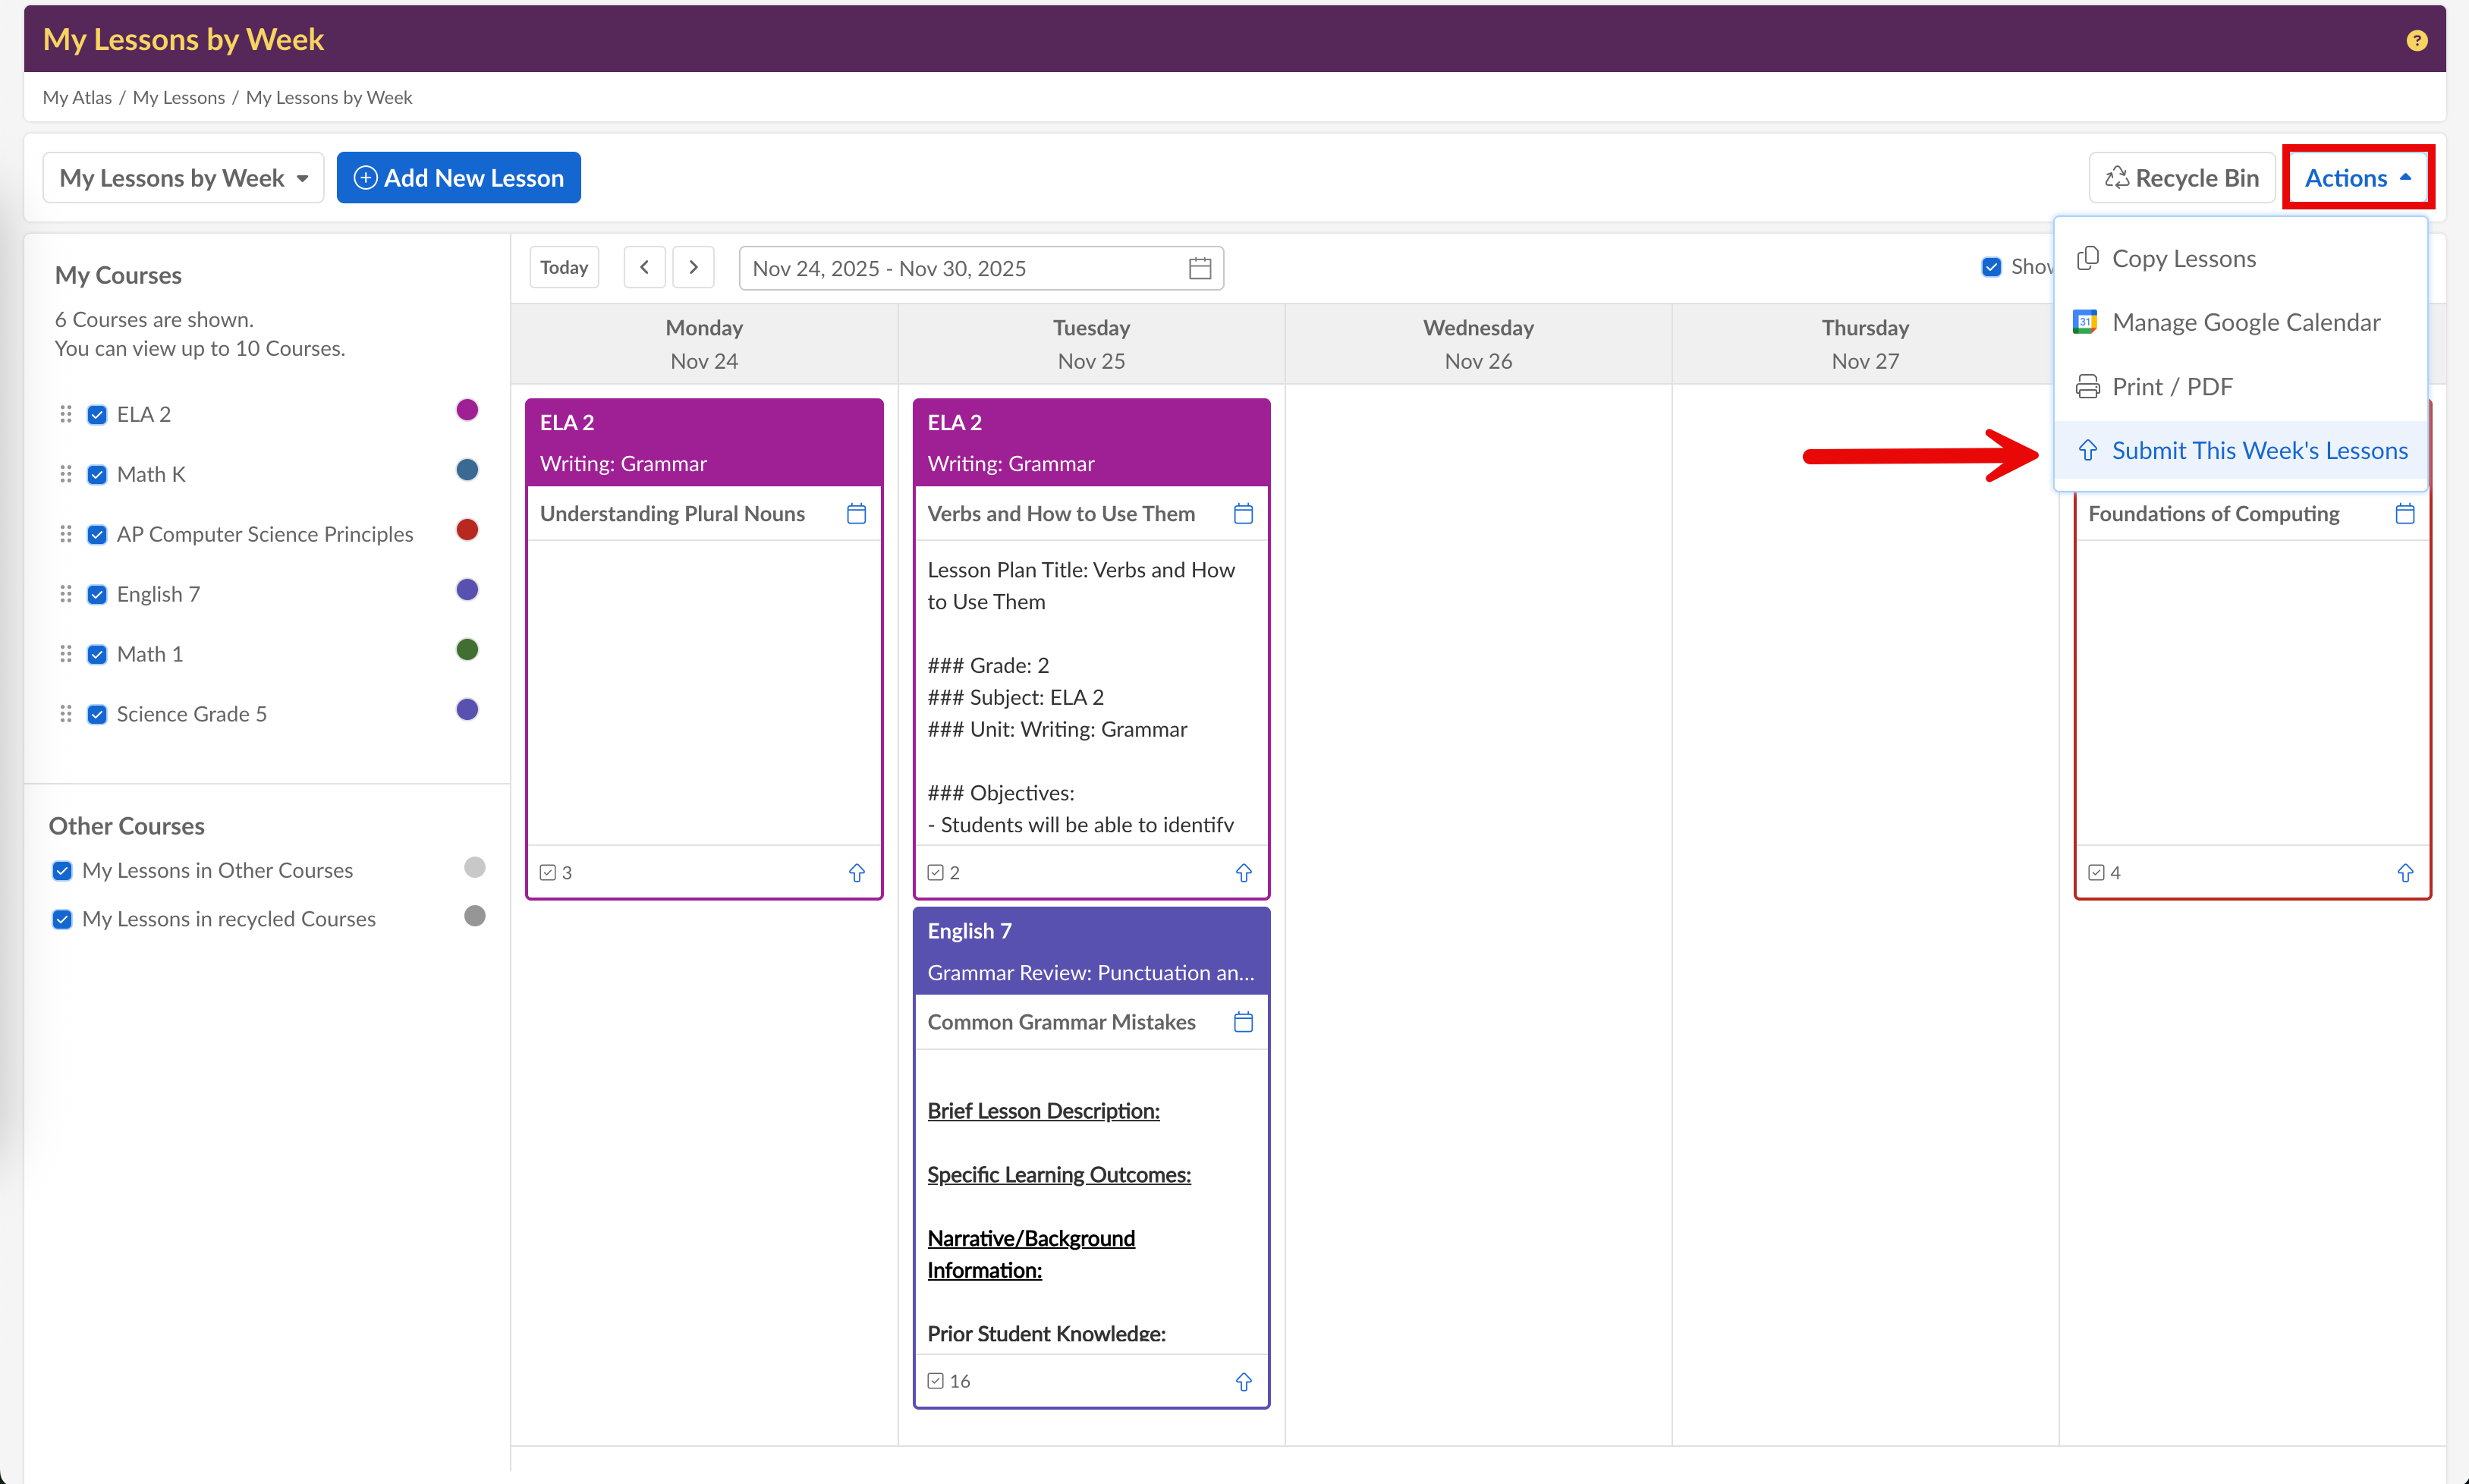Image resolution: width=2469 pixels, height=1484 pixels.
Task: Uncheck the ELA 2 course checkbox
Action: pyautogui.click(x=97, y=414)
